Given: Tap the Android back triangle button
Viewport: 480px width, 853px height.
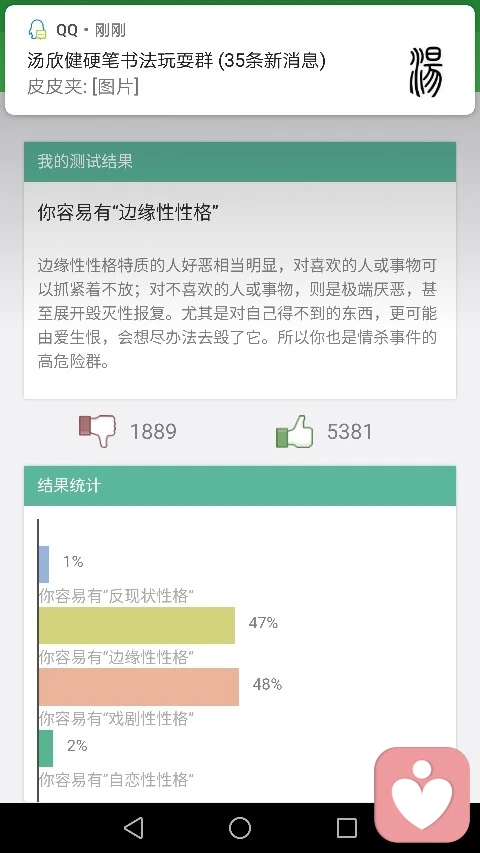Looking at the screenshot, I should [x=133, y=828].
